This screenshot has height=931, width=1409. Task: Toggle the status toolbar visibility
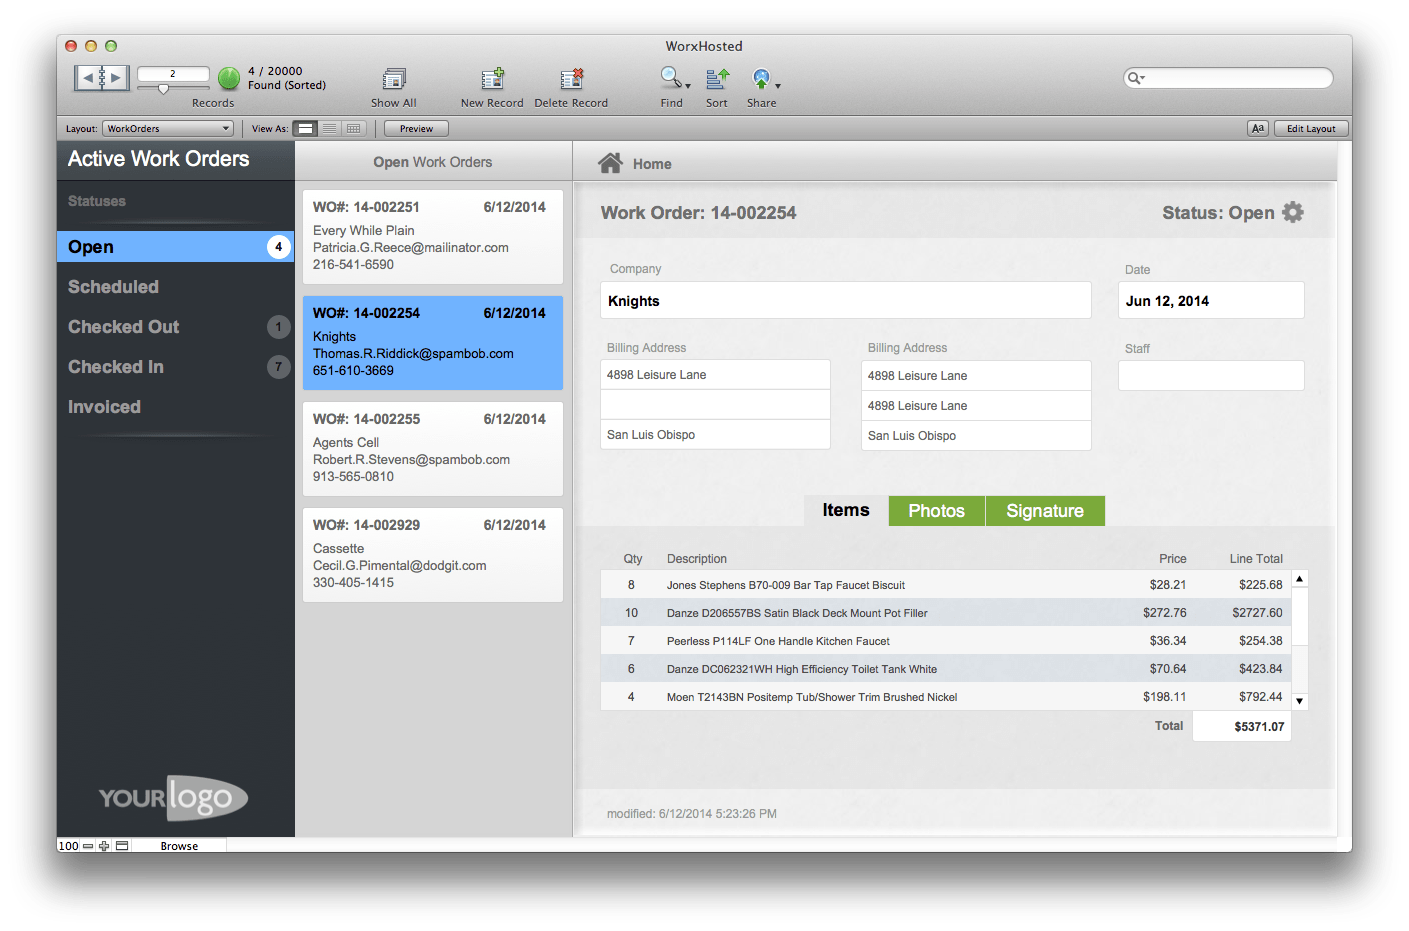tap(122, 845)
